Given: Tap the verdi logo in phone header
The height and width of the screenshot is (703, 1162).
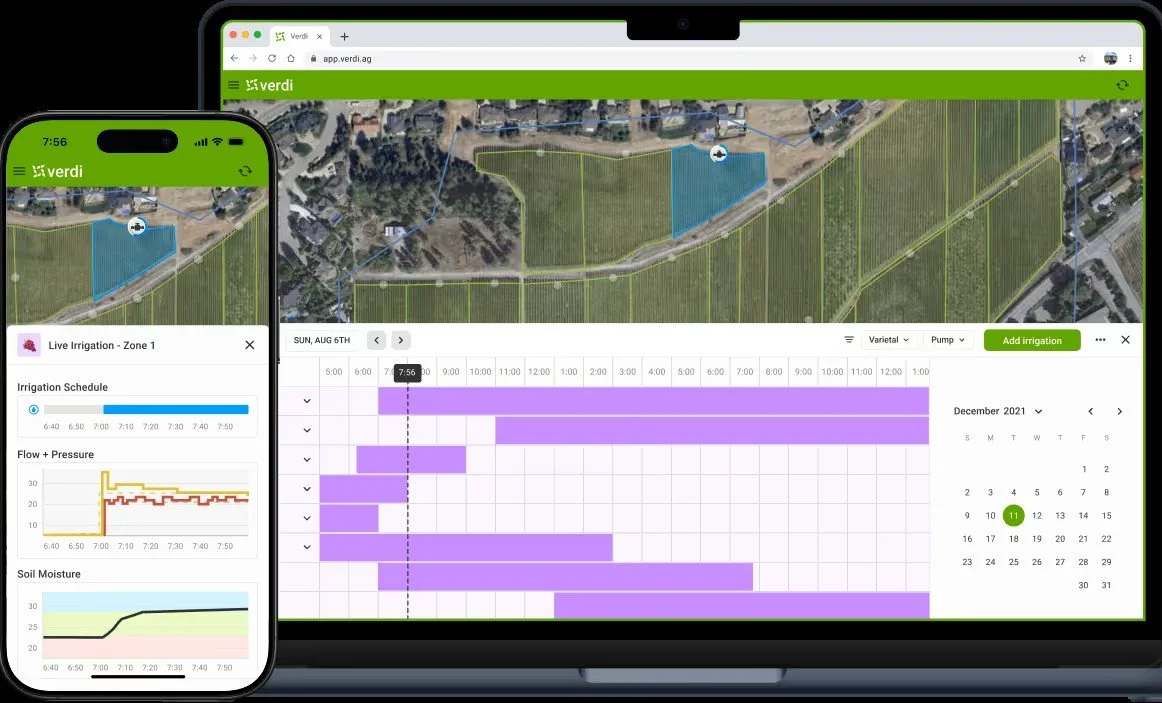Looking at the screenshot, I should pos(58,171).
